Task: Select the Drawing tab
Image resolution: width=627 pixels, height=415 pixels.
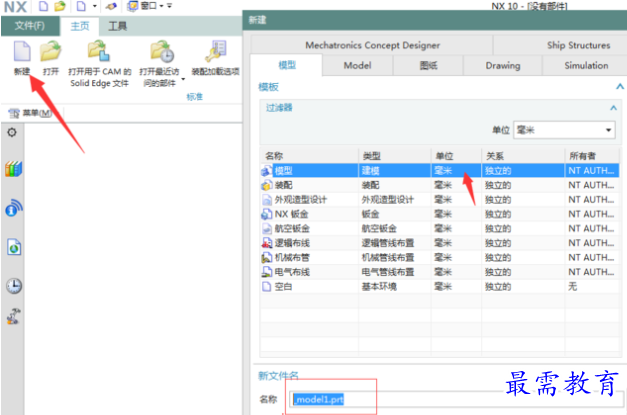Action: 503,65
